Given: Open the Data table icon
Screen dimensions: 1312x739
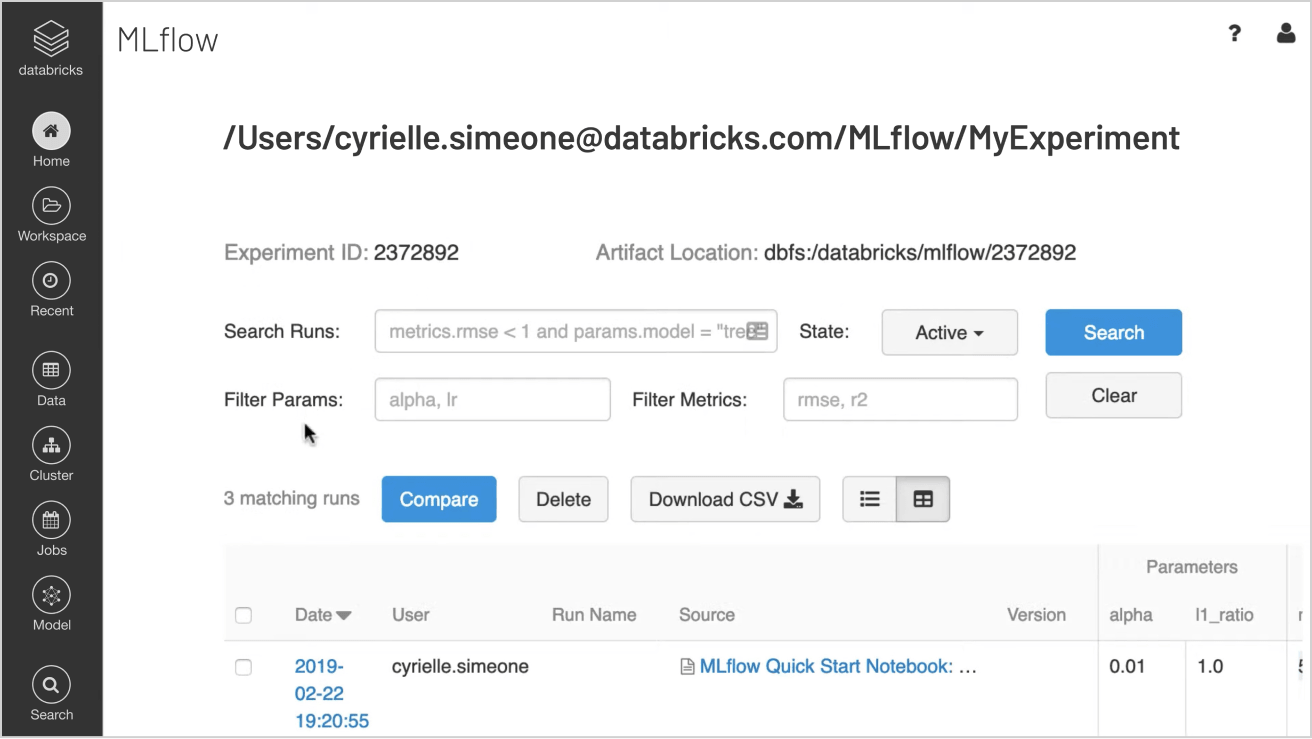Looking at the screenshot, I should point(51,370).
